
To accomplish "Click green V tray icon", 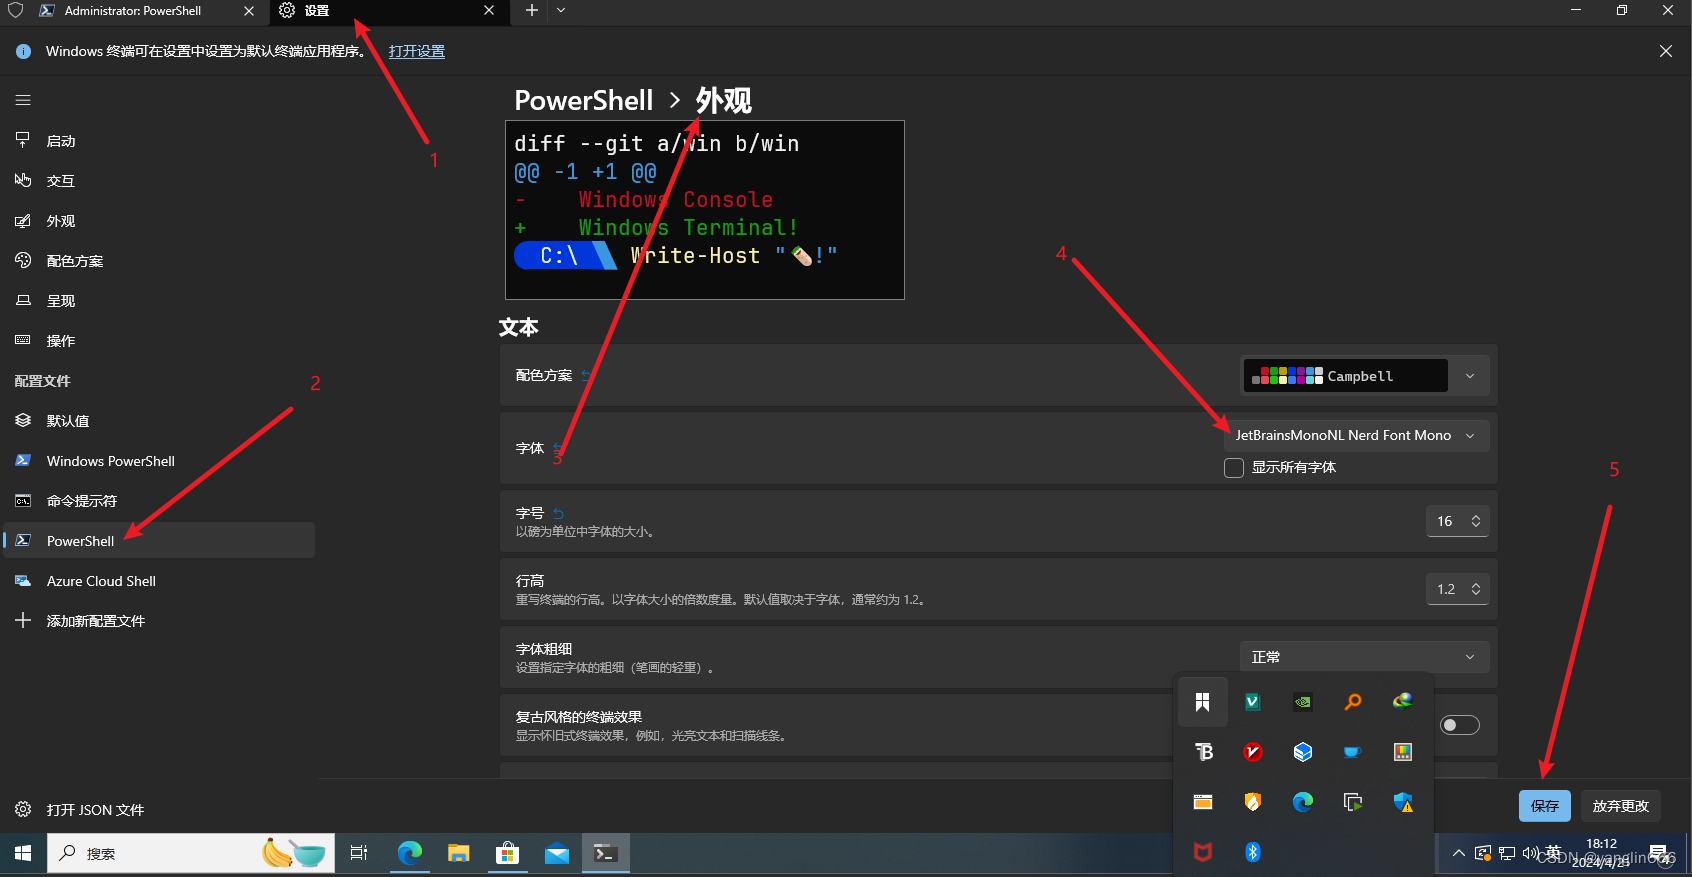I will pyautogui.click(x=1253, y=702).
